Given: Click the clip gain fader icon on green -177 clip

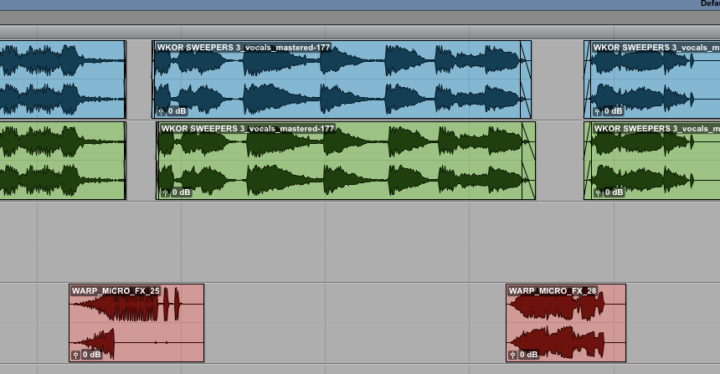Looking at the screenshot, I should coord(165,193).
